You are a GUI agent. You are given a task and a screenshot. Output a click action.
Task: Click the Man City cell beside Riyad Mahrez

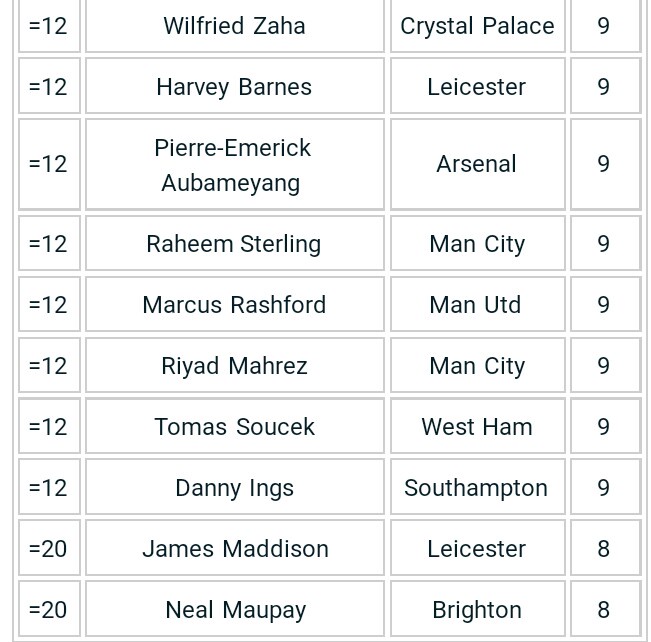[477, 366]
